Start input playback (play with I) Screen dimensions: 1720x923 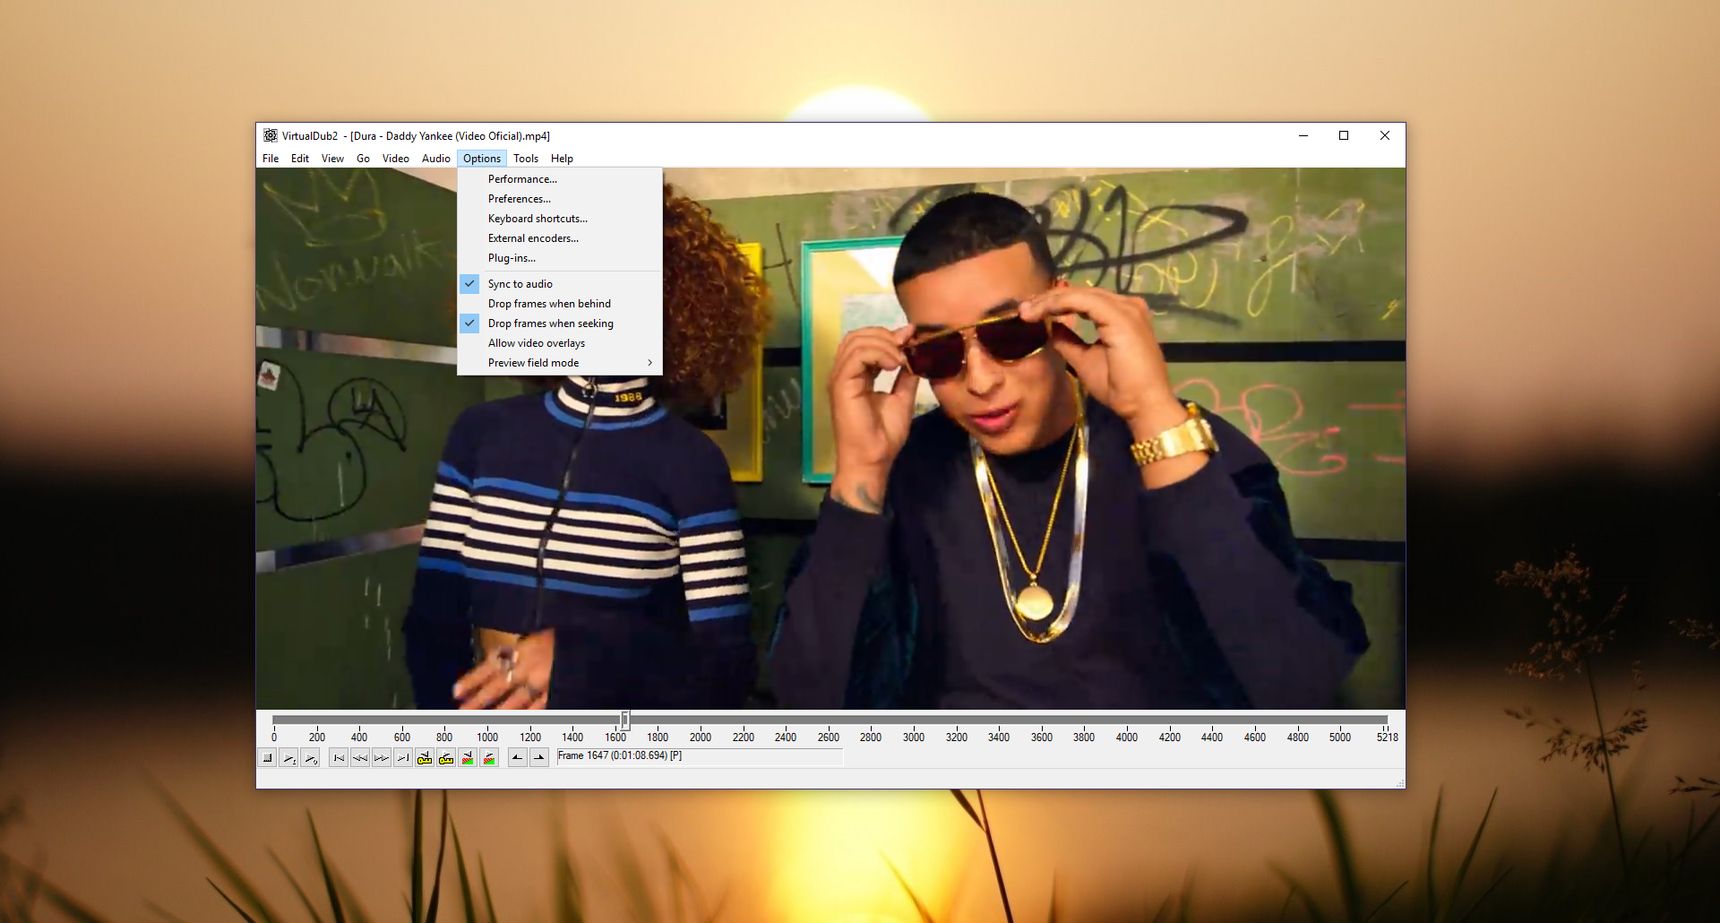coord(289,758)
